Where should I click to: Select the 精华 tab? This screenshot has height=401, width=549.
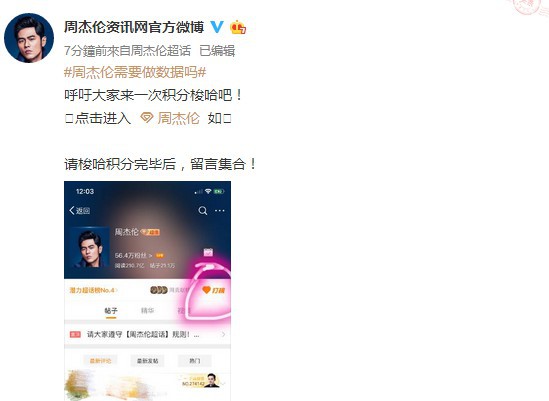[147, 311]
